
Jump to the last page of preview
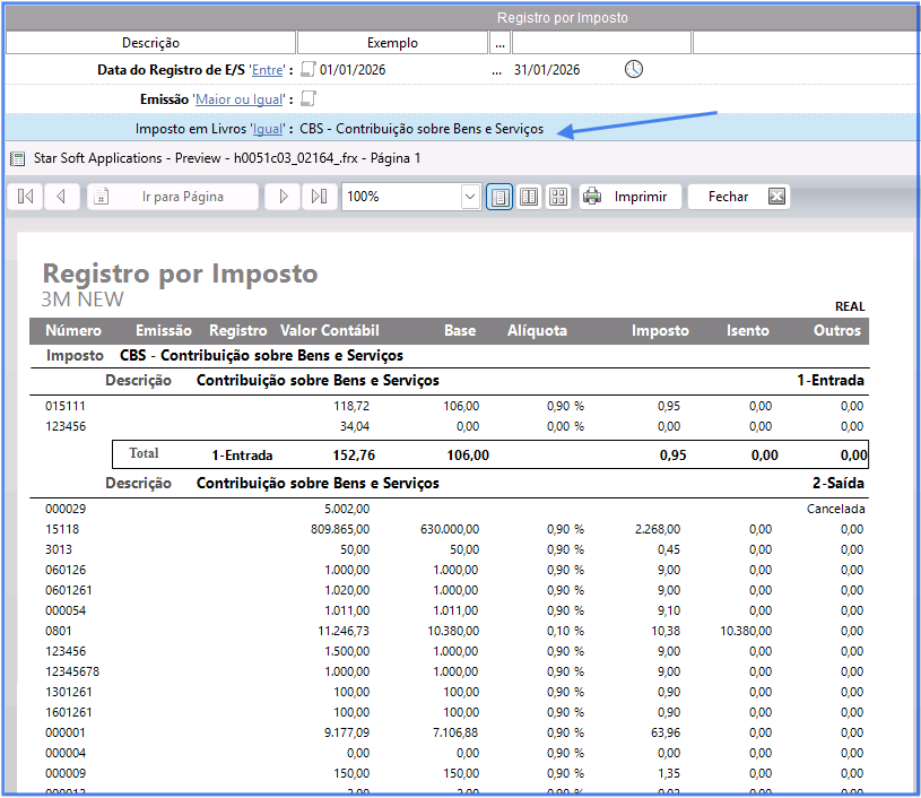point(318,197)
